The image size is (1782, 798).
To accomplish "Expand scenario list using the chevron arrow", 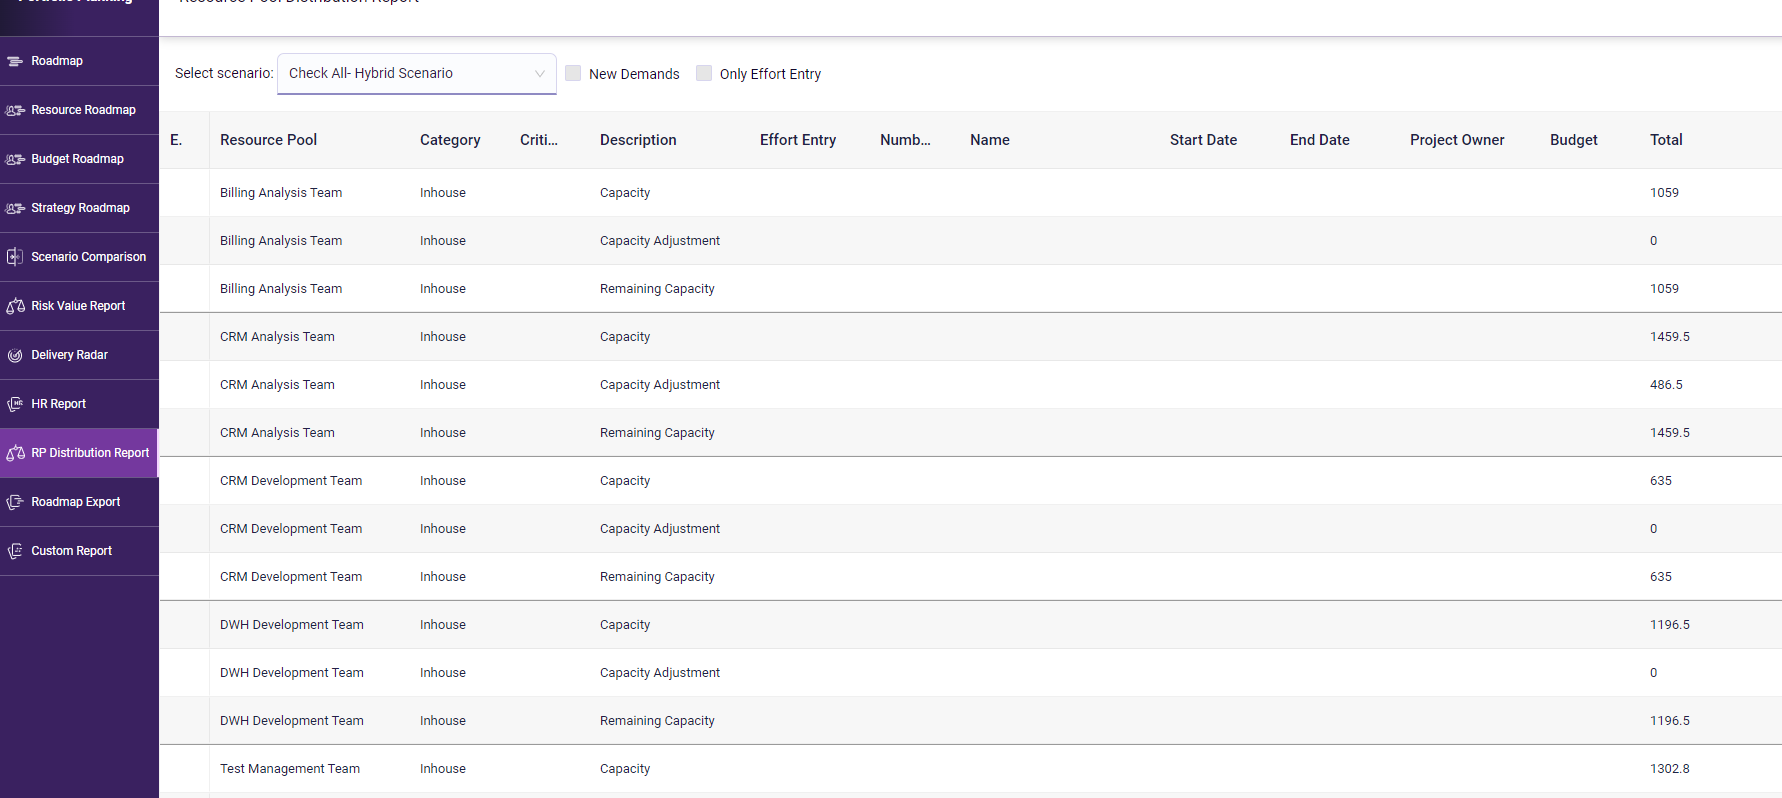I will click(540, 73).
